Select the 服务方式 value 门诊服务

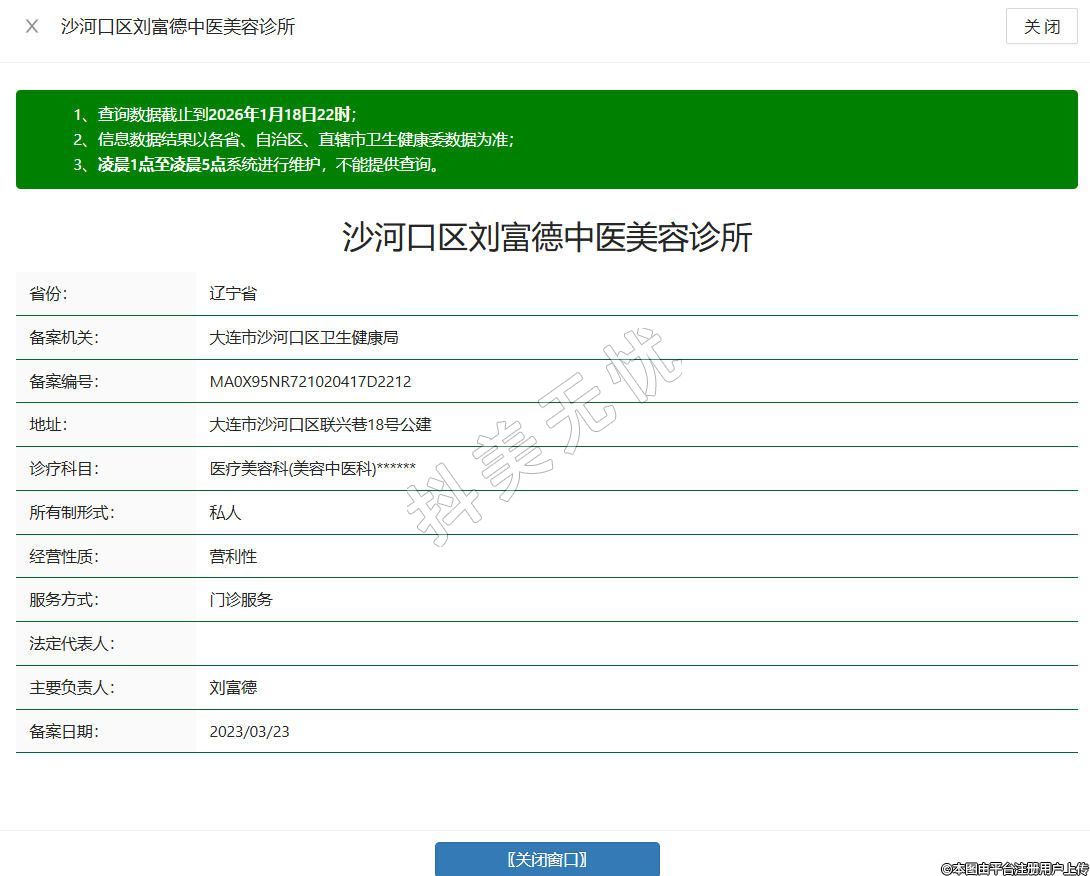pyautogui.click(x=241, y=600)
